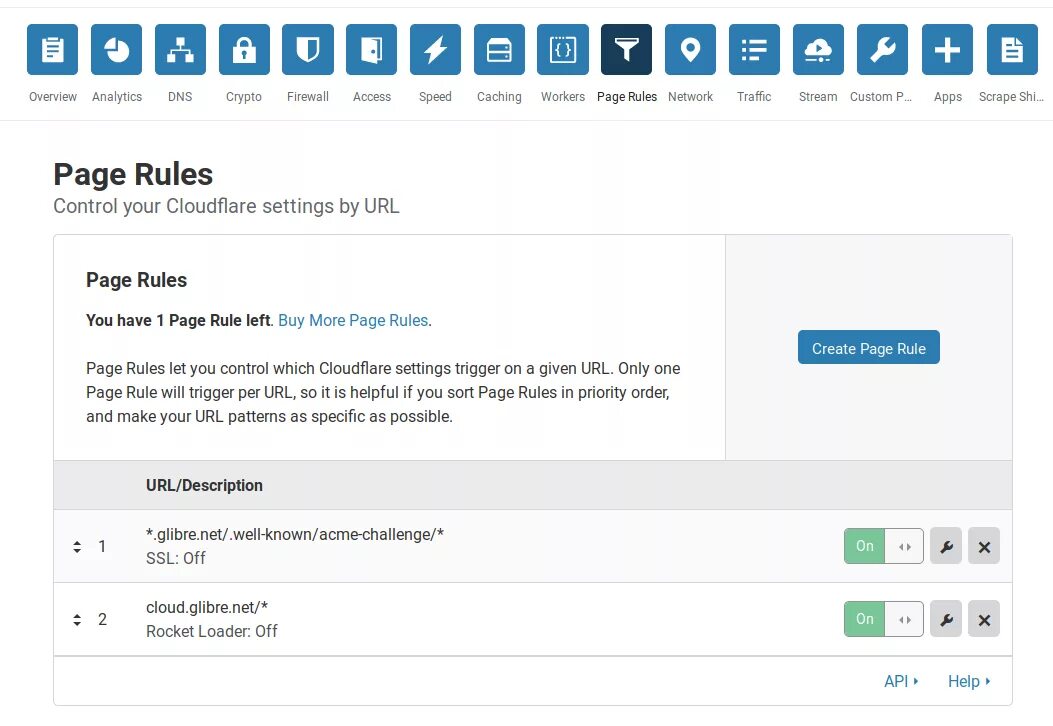Click the Rocket Loader: Off description
The width and height of the screenshot is (1053, 726).
pyautogui.click(x=212, y=631)
